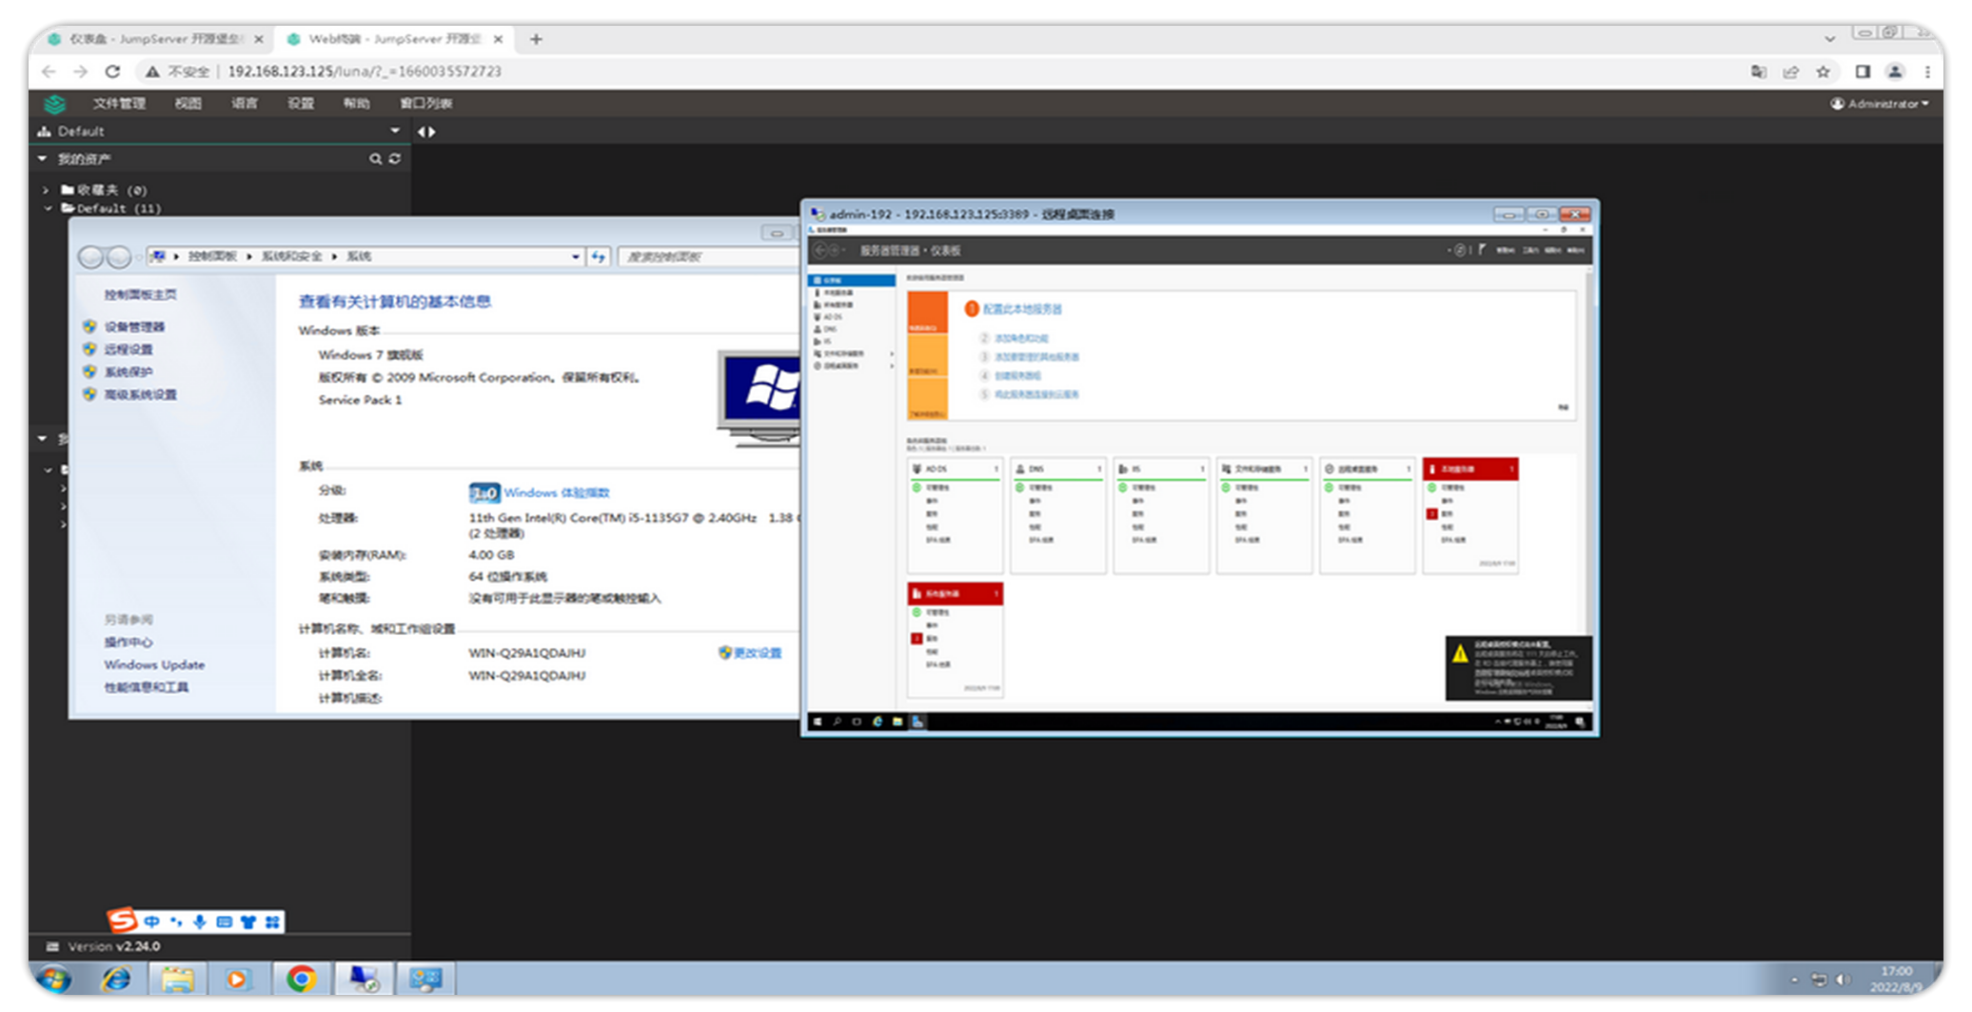Click the asset tree search icon

(375, 159)
